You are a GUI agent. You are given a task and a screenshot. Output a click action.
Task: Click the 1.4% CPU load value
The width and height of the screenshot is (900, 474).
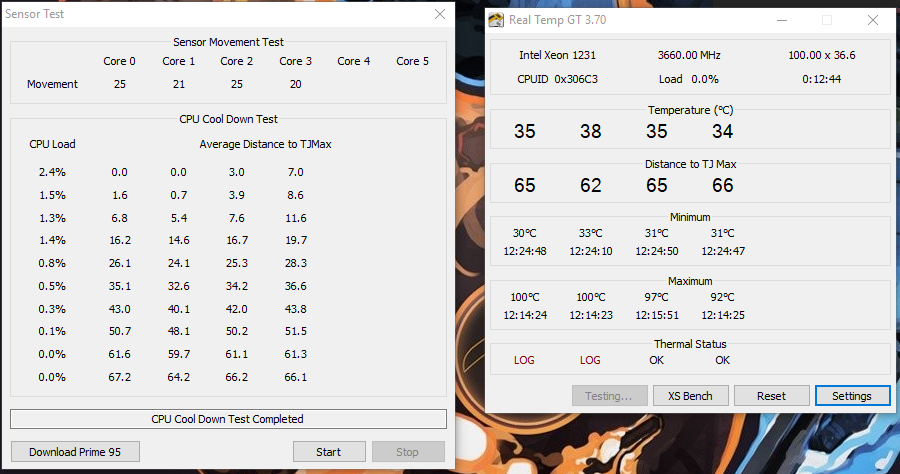coord(52,240)
